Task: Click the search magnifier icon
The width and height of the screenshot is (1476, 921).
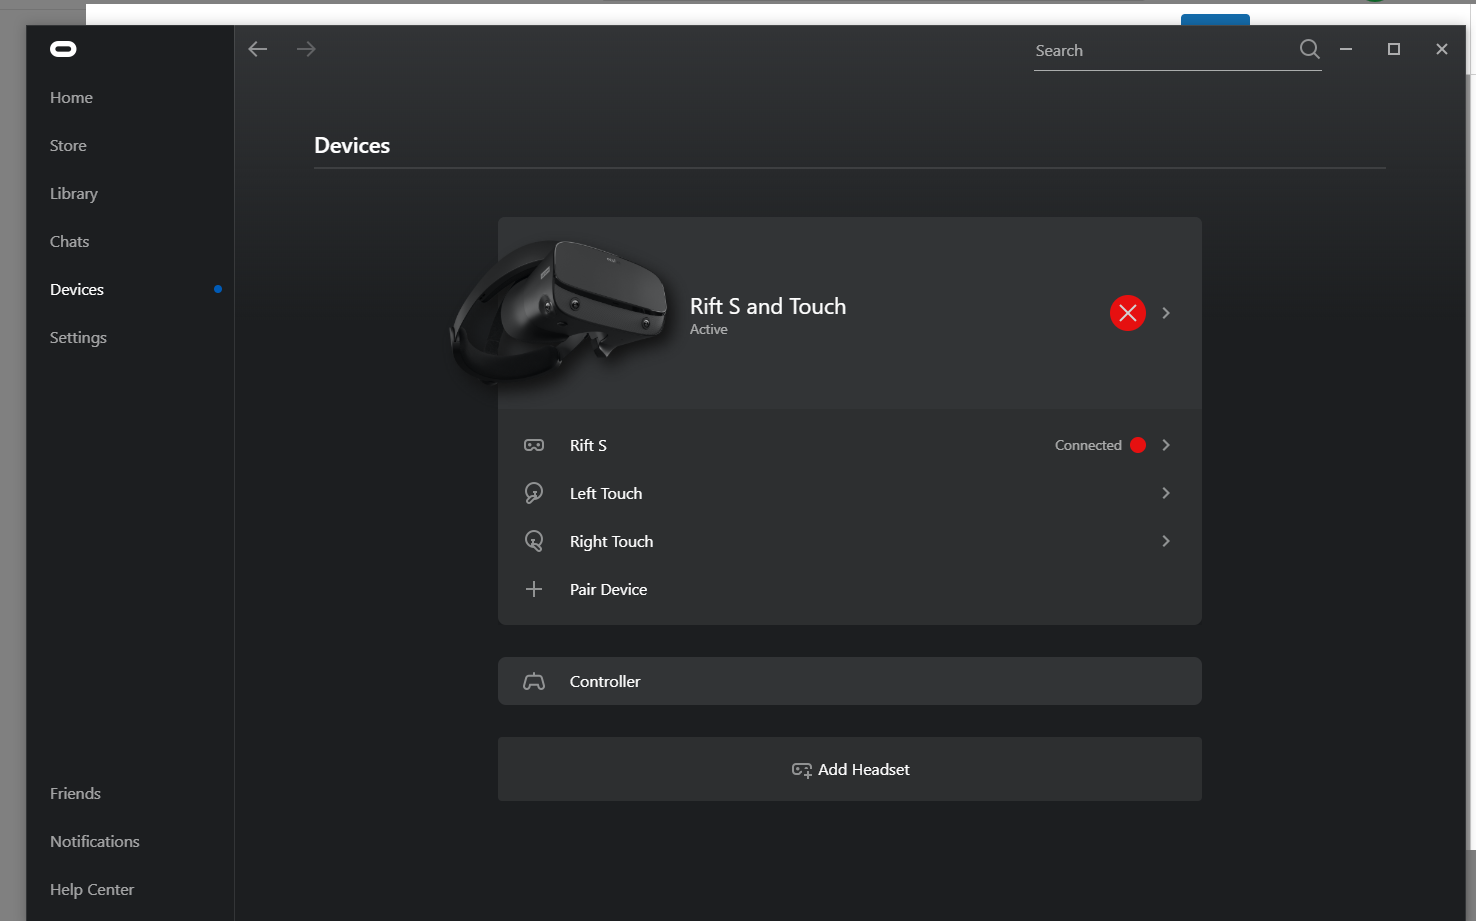Action: [x=1309, y=49]
